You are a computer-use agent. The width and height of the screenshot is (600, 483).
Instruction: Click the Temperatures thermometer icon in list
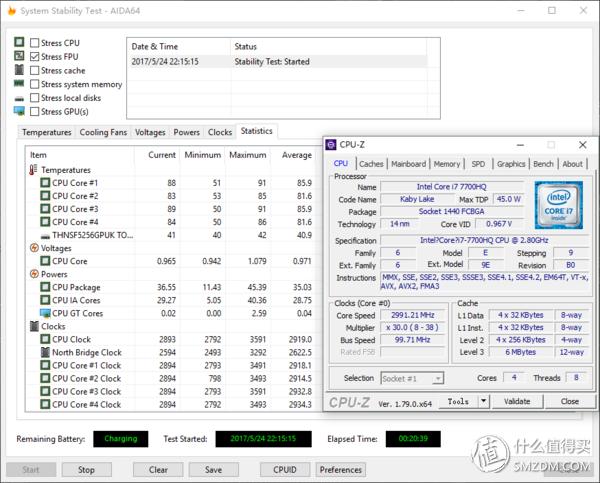(32, 170)
